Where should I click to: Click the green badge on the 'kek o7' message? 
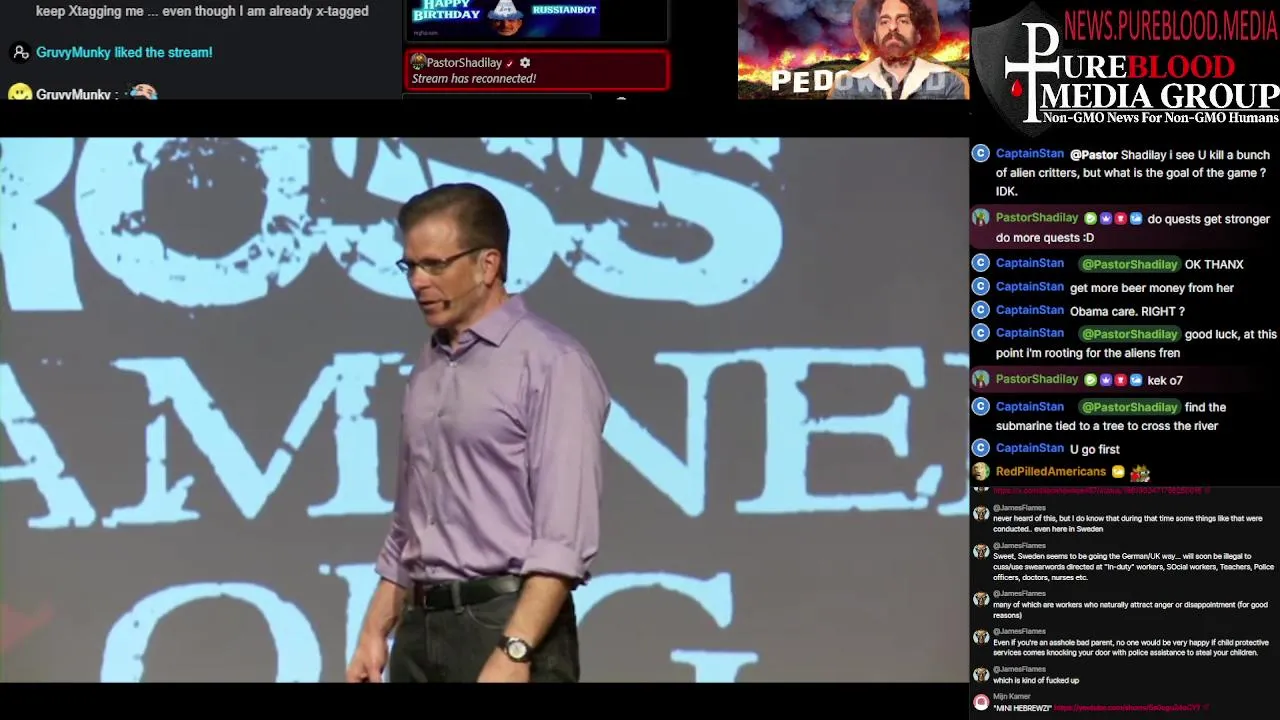click(1090, 379)
